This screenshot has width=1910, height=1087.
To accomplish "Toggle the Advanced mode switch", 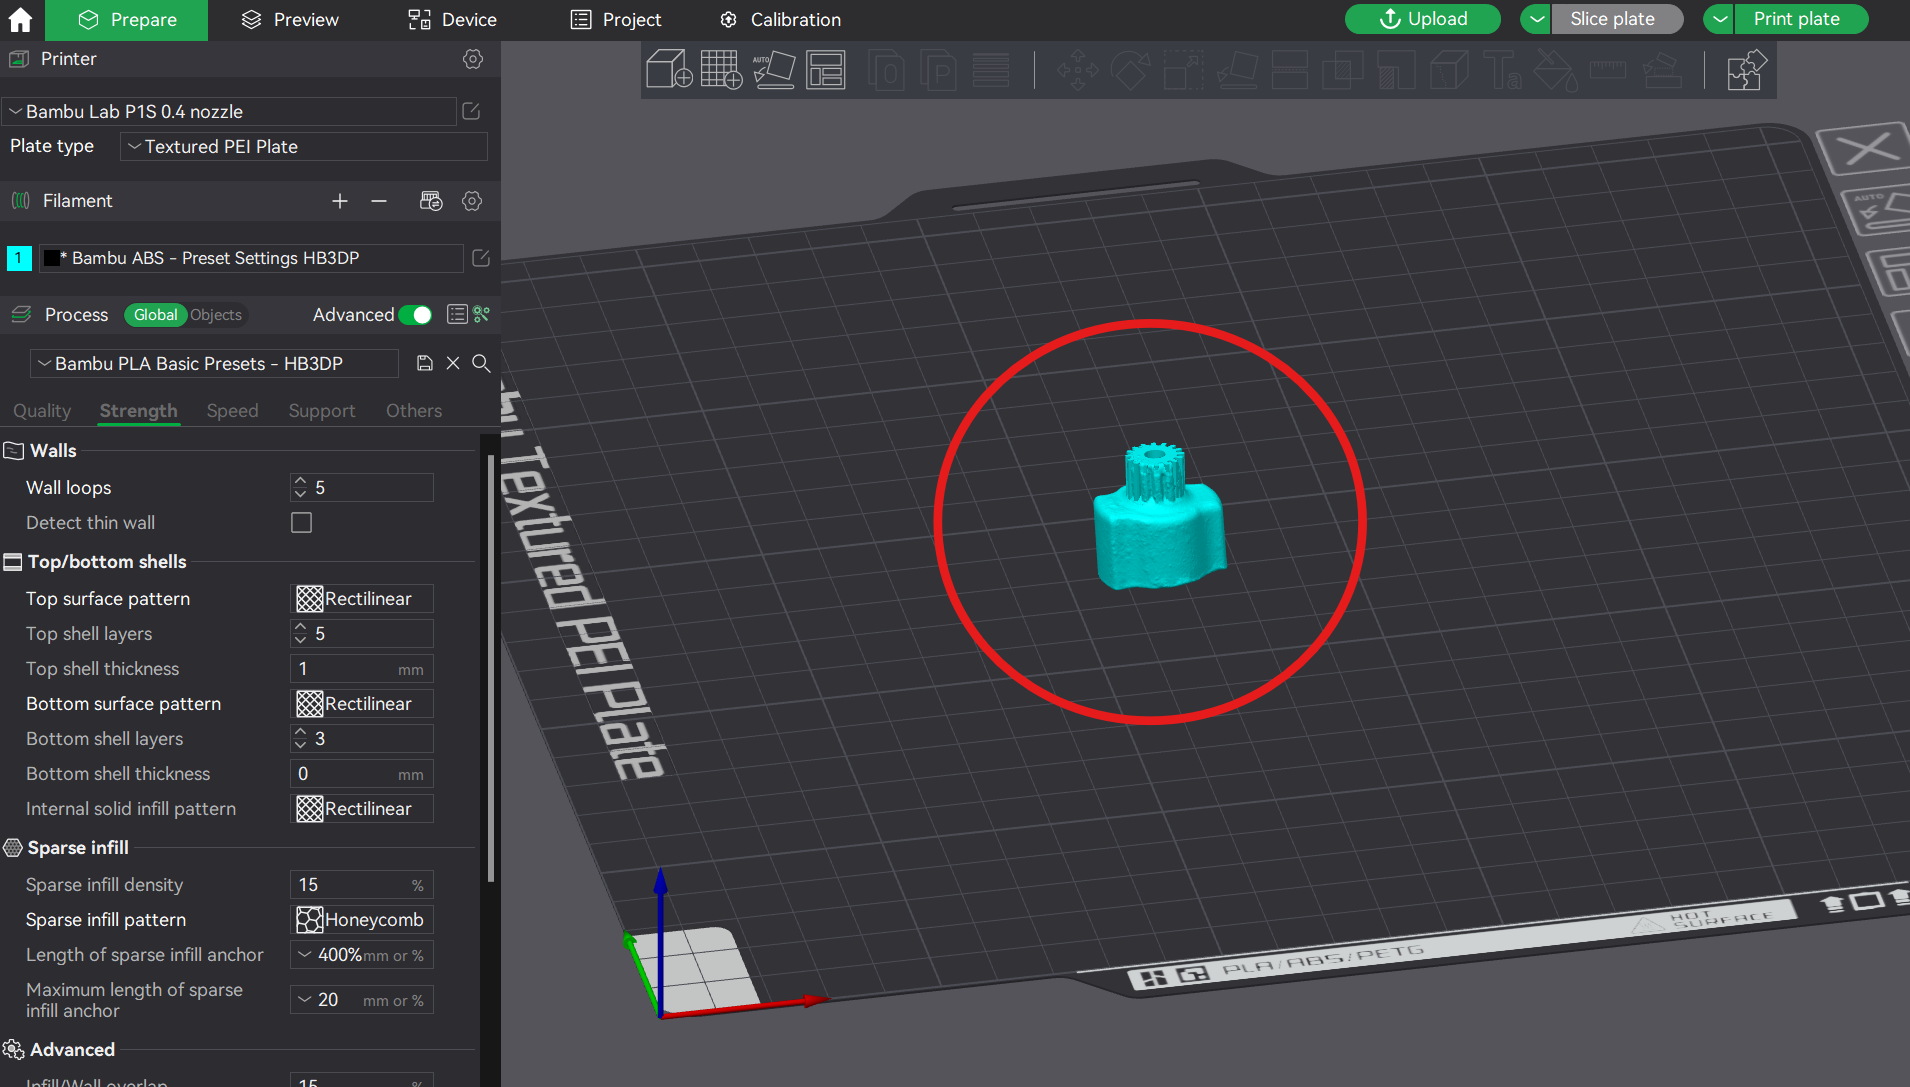I will tap(416, 315).
